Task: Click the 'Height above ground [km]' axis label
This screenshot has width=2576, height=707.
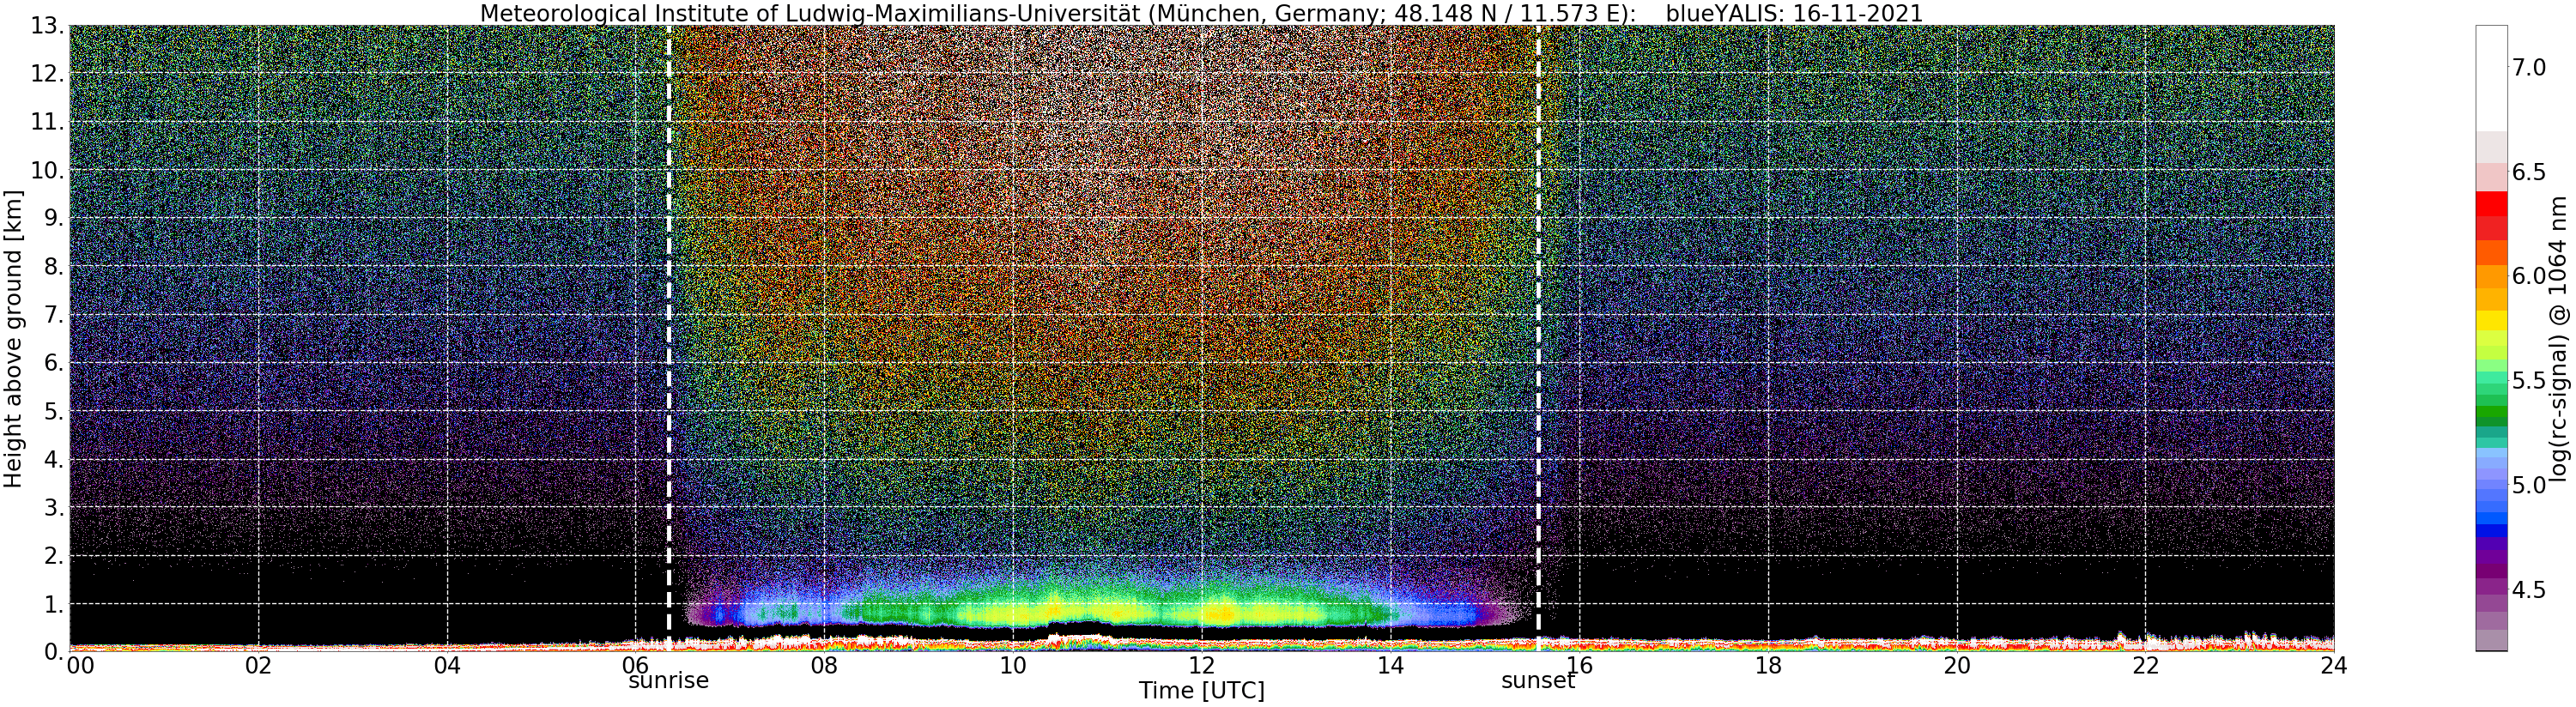Action: point(13,339)
